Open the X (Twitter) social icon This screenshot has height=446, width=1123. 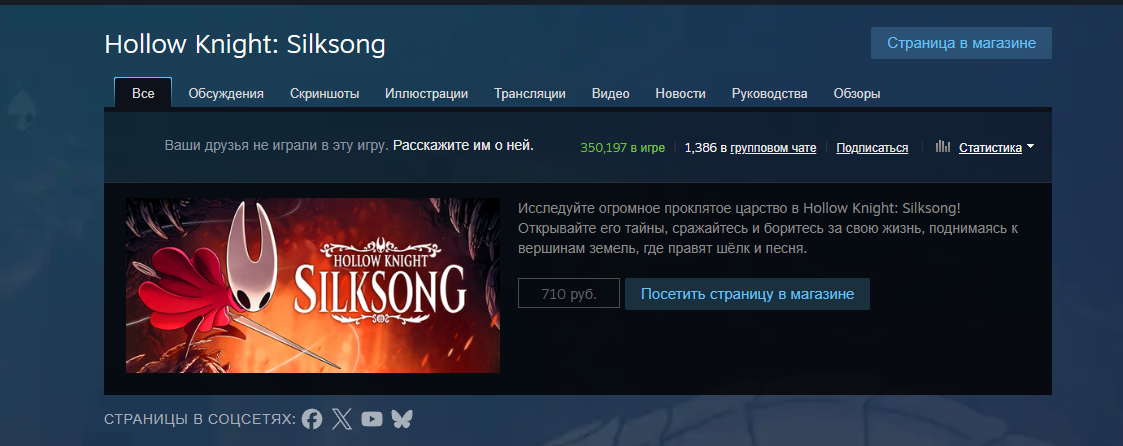tap(342, 419)
